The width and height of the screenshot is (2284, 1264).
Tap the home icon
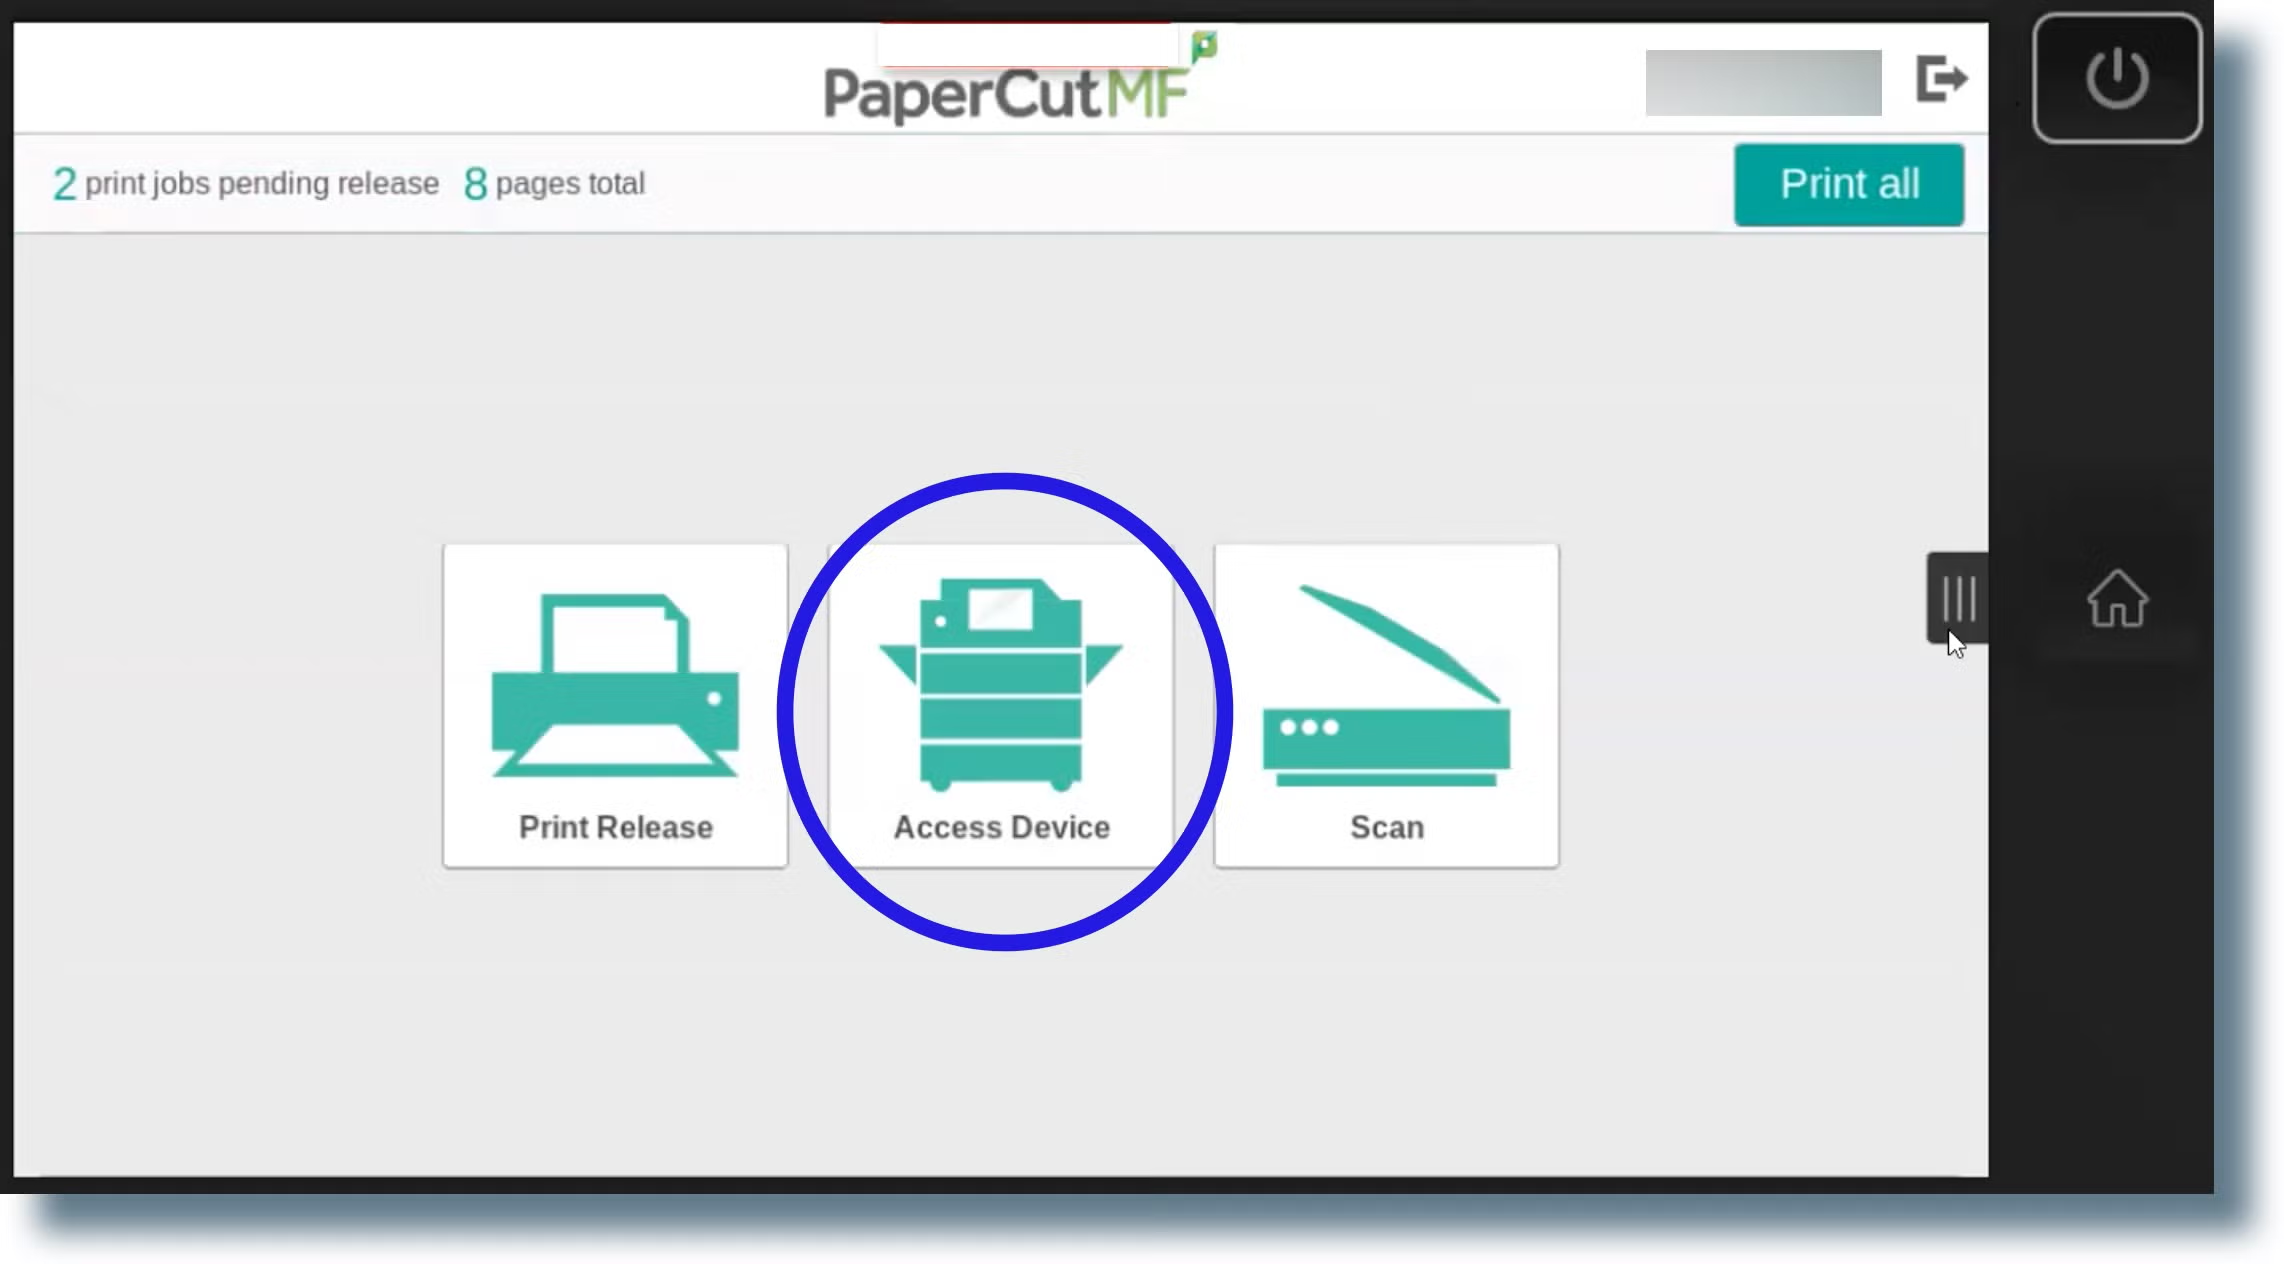(x=2116, y=598)
